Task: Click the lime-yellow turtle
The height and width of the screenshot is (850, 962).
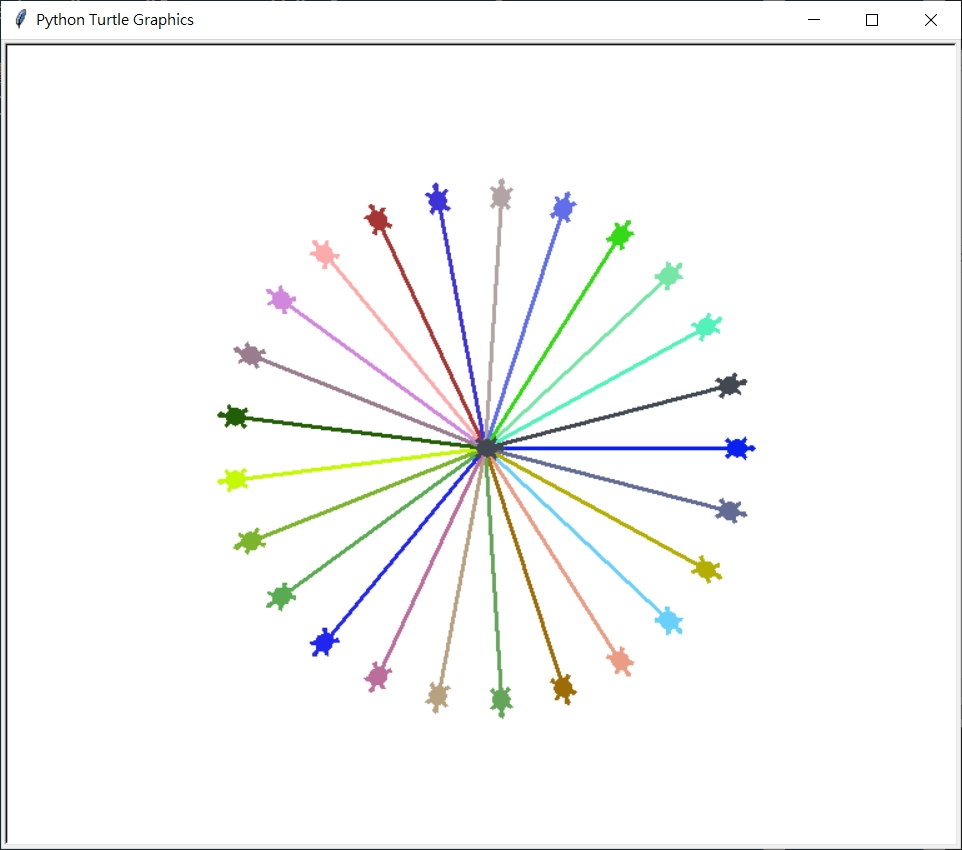Action: (x=234, y=479)
